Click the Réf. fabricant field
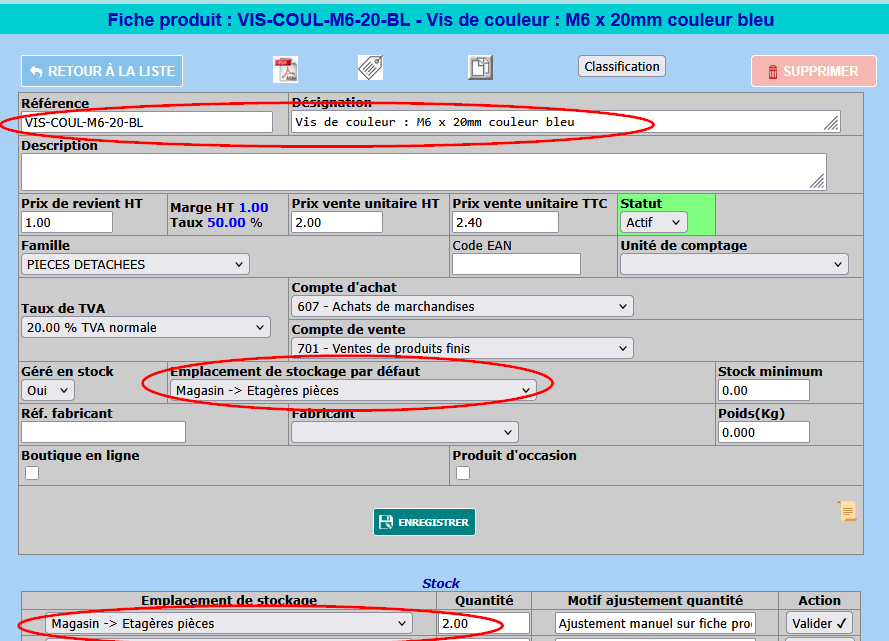 [x=104, y=432]
